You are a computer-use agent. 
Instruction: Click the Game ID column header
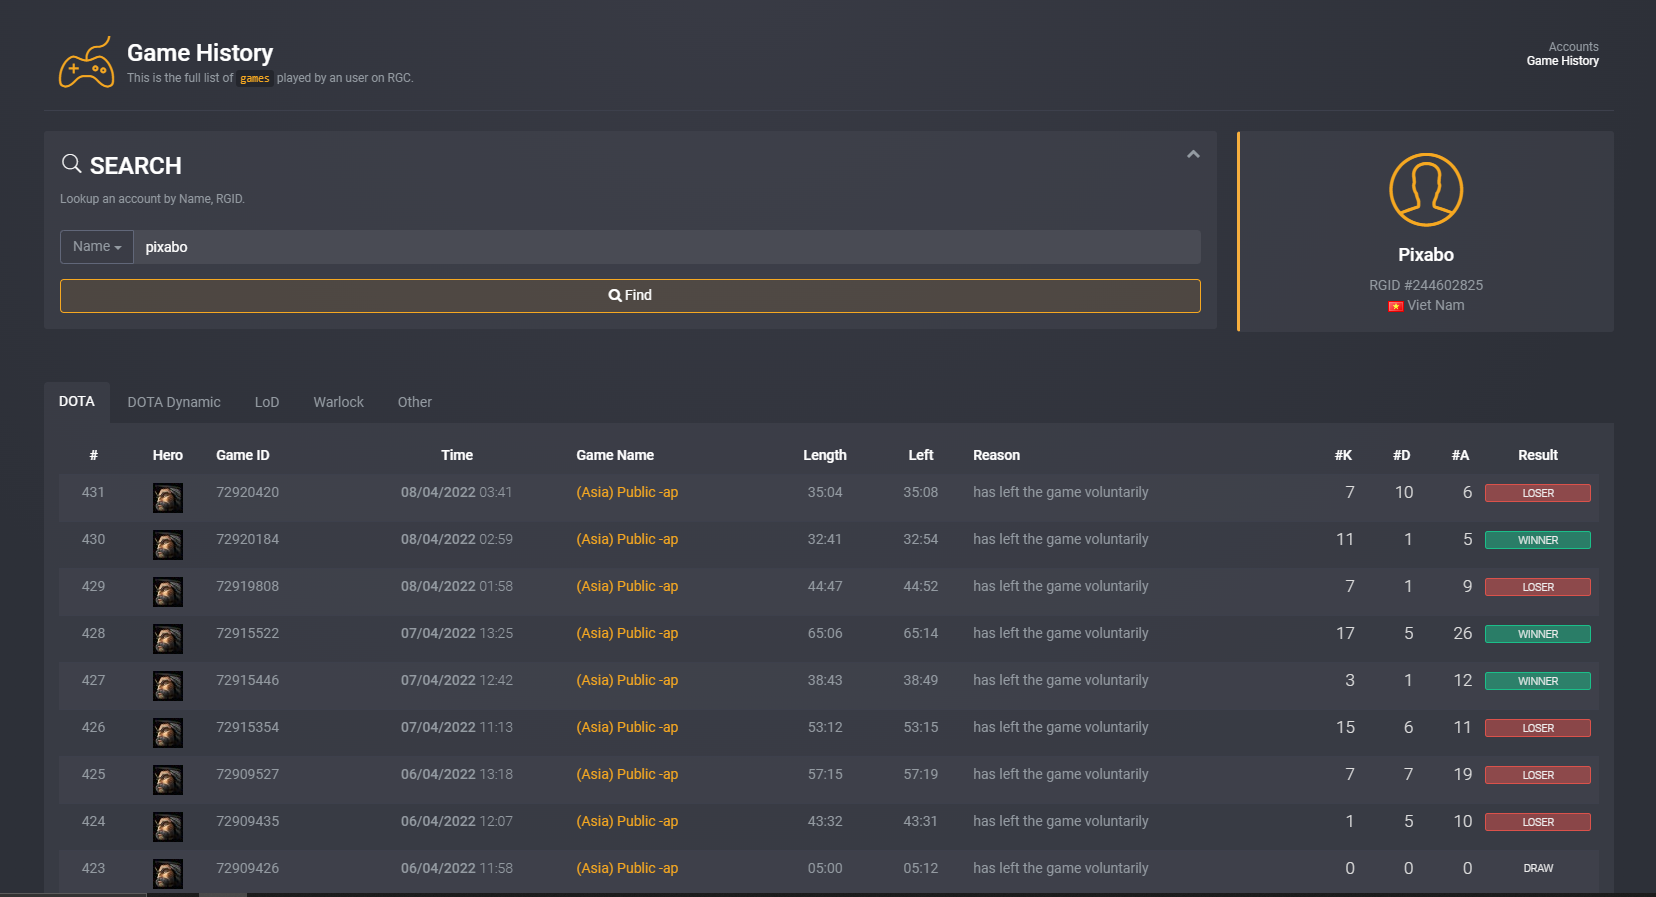(243, 455)
